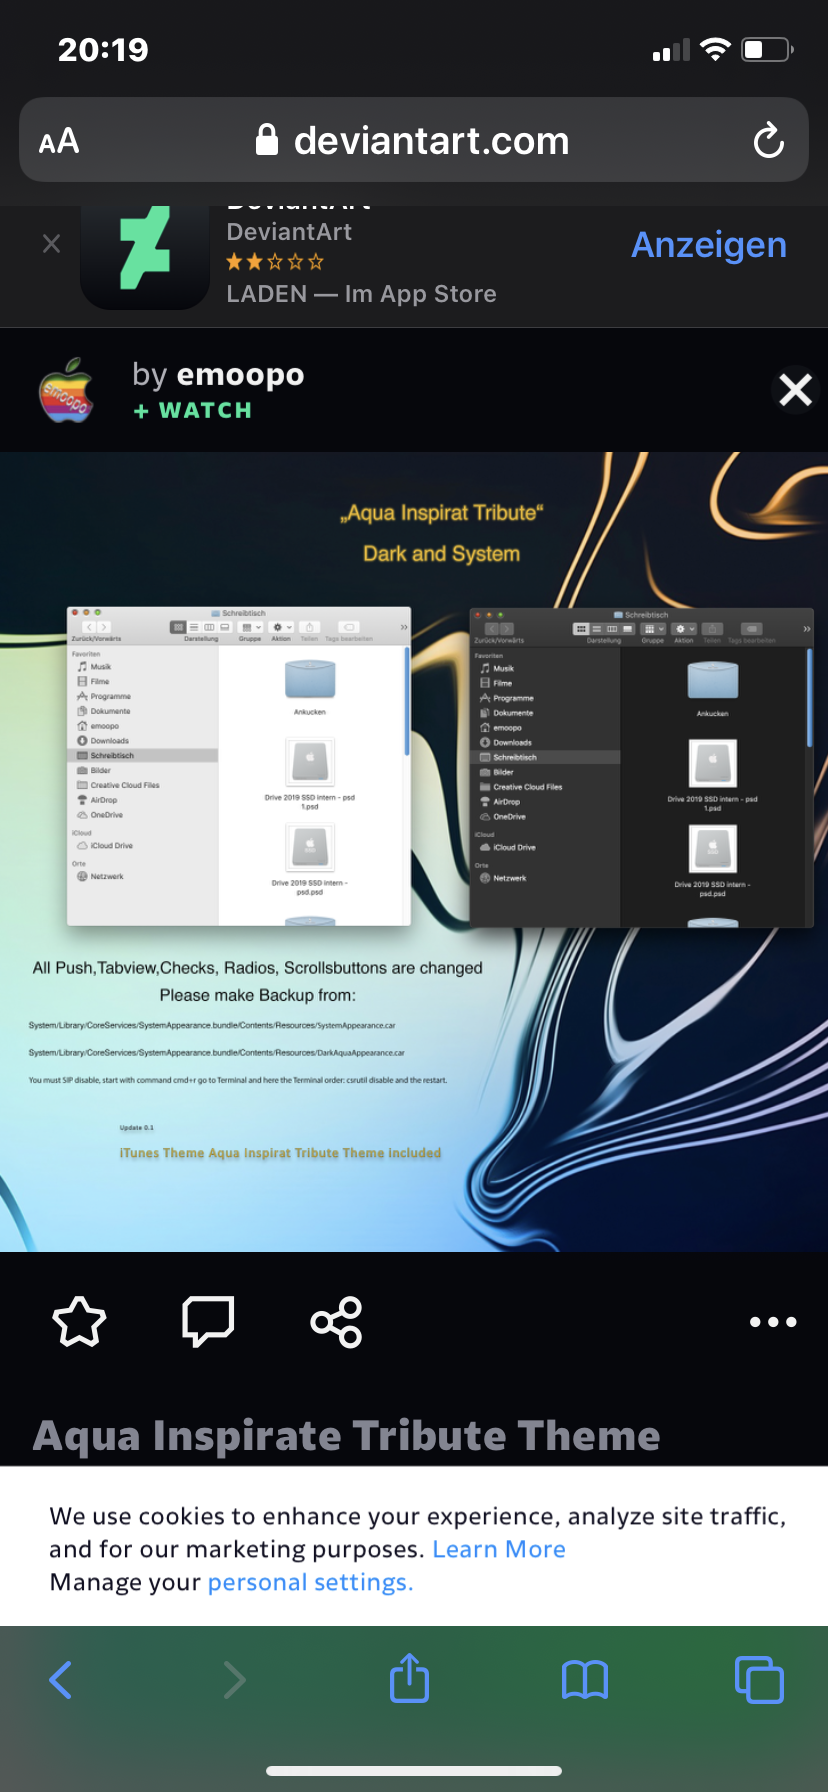Viewport: 828px width, 1792px height.
Task: Open the Learn More cookie link
Action: pyautogui.click(x=499, y=1549)
